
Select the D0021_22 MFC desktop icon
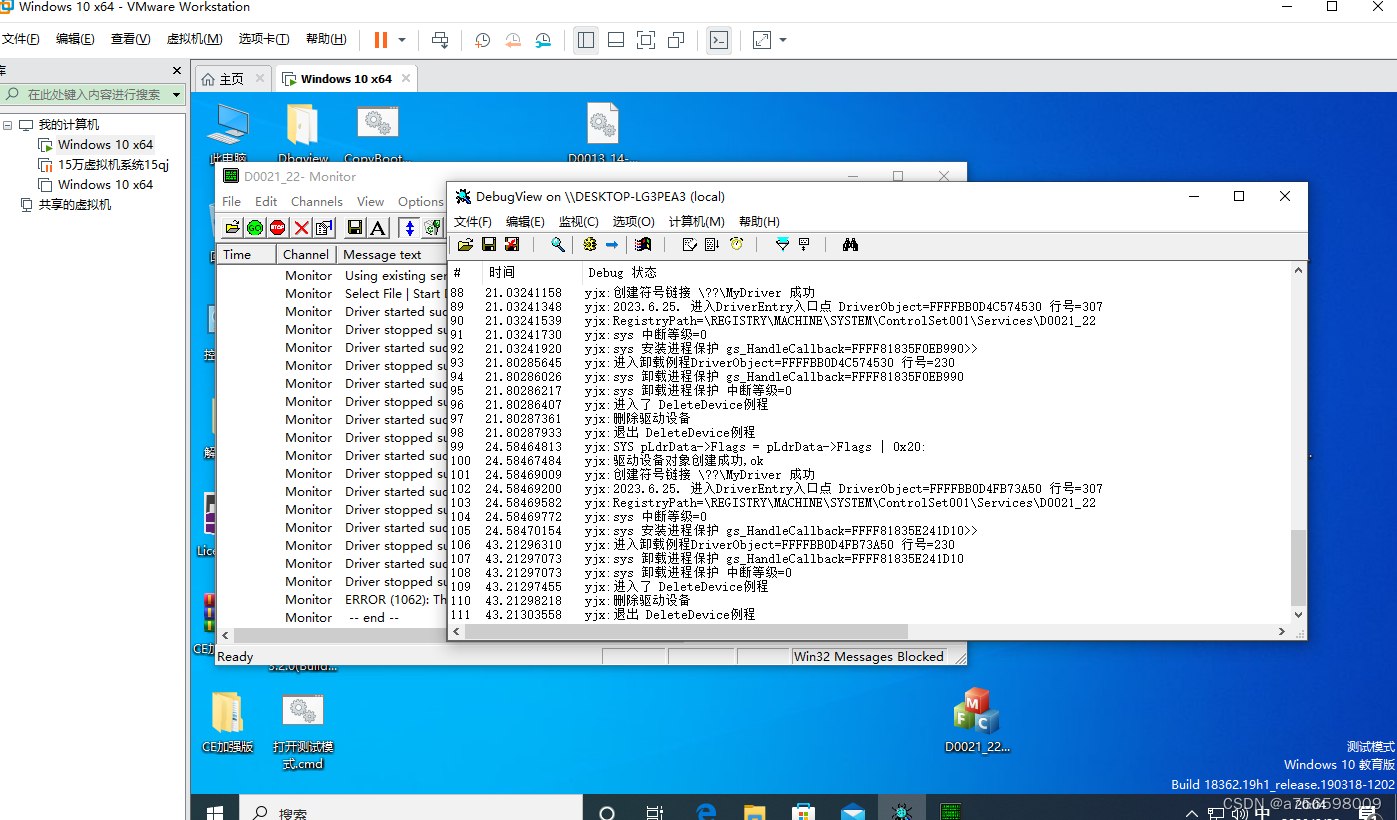[x=977, y=721]
